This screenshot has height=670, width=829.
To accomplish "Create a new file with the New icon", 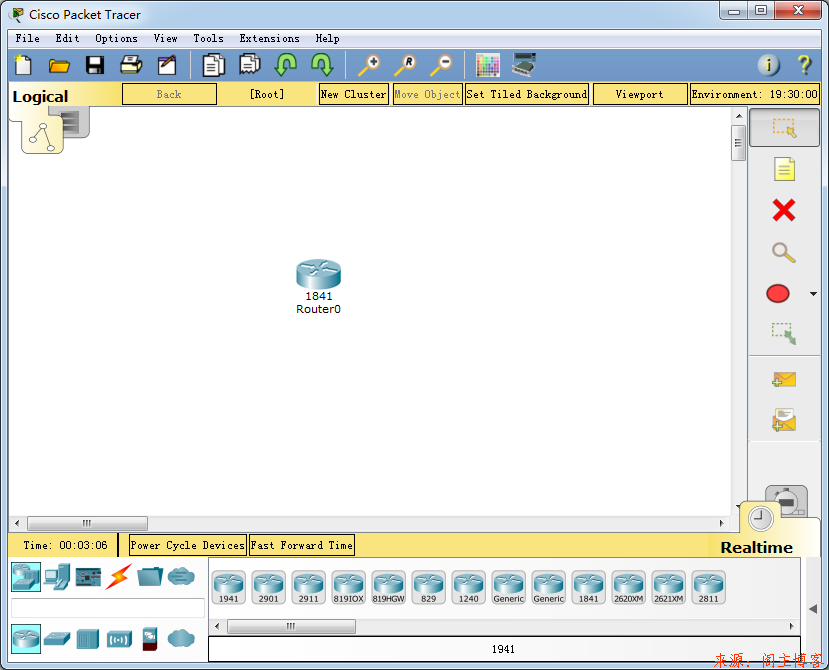I will 23,65.
